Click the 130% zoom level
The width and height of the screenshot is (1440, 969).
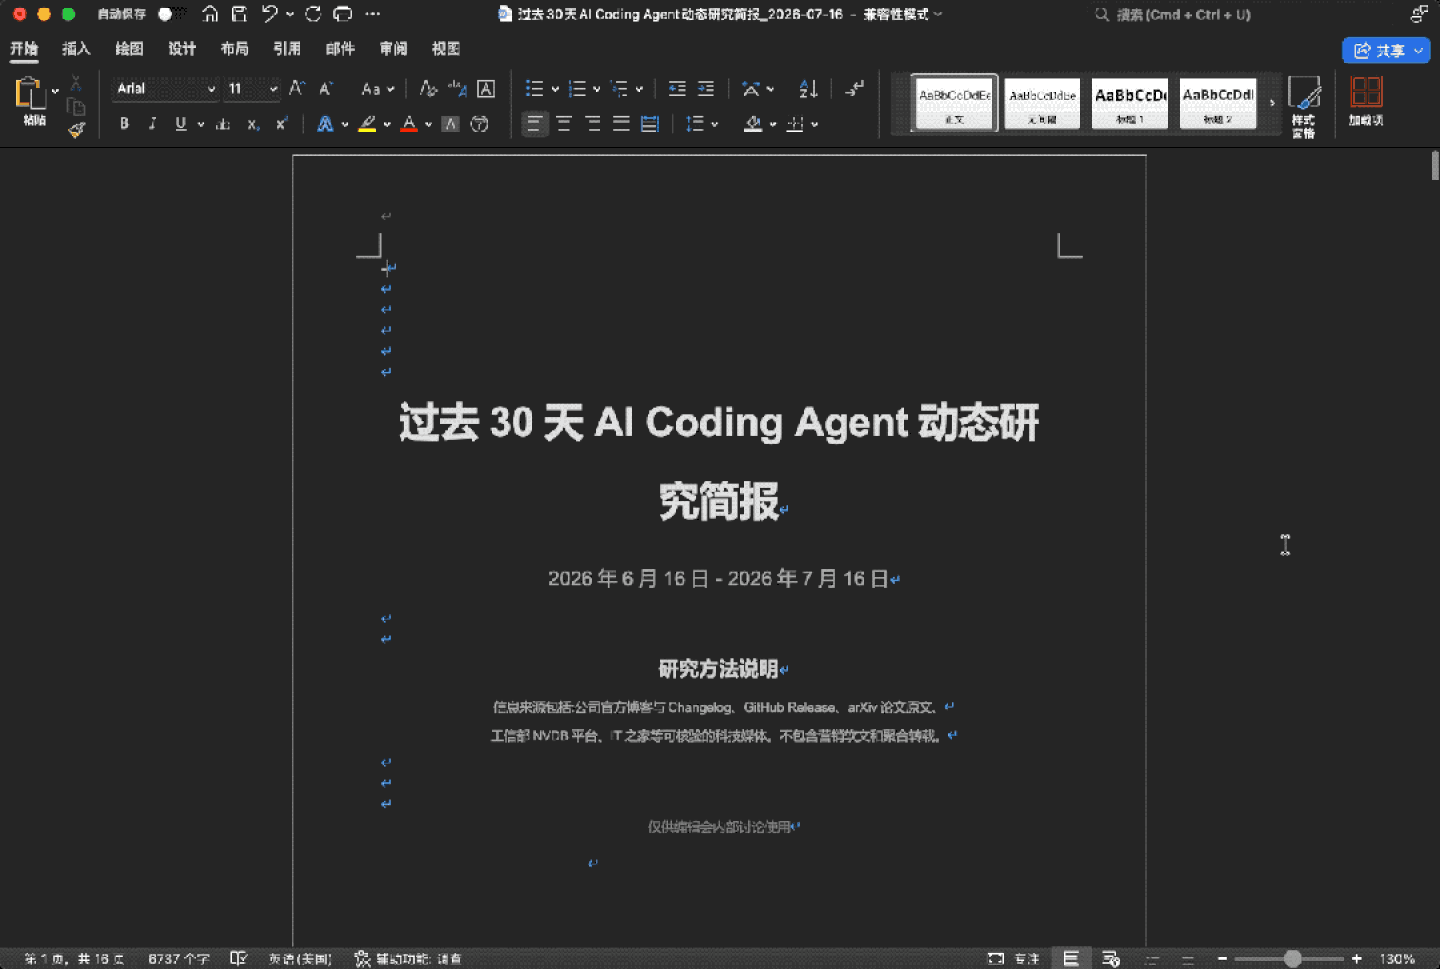pyautogui.click(x=1397, y=958)
